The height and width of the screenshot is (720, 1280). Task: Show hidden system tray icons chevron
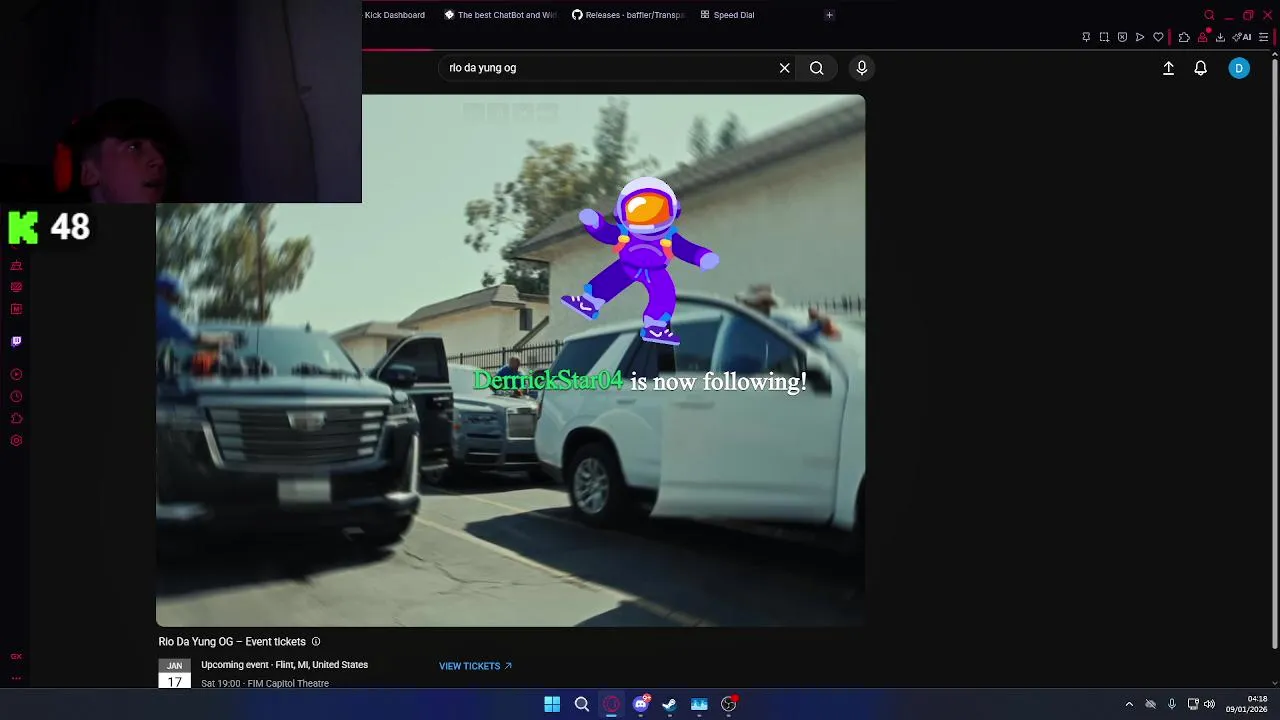click(1129, 704)
